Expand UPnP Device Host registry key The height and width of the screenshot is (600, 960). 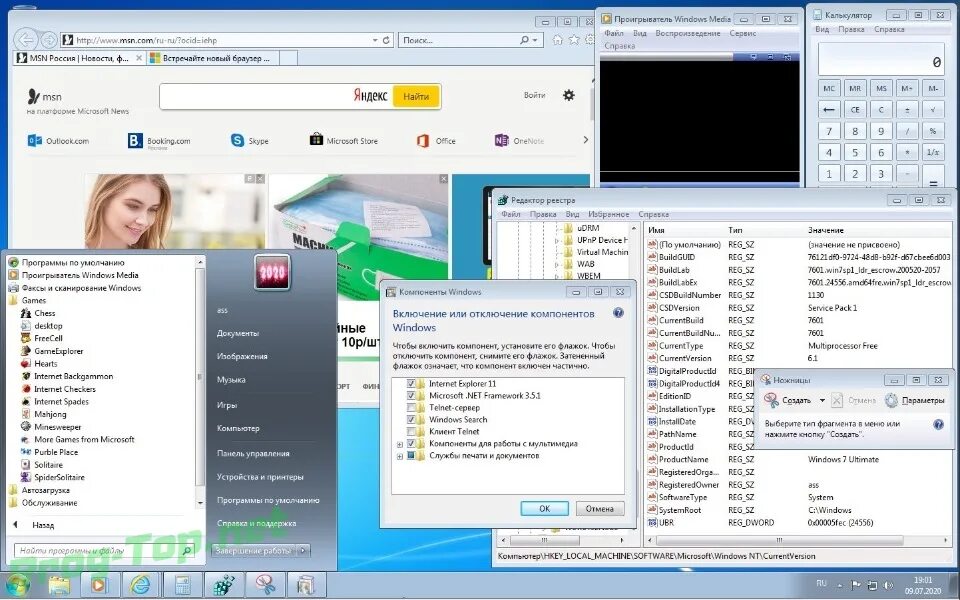(x=557, y=241)
